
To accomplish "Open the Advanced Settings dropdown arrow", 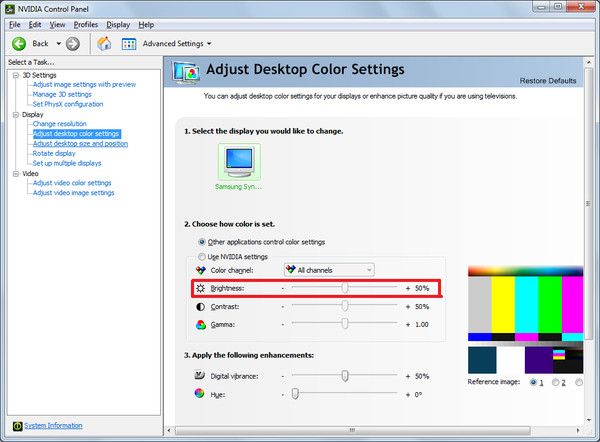I will coord(209,44).
